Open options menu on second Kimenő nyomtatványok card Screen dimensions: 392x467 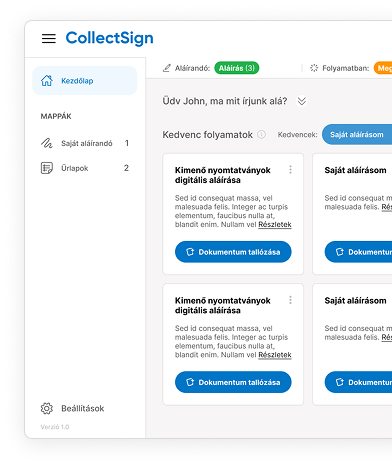pos(290,300)
